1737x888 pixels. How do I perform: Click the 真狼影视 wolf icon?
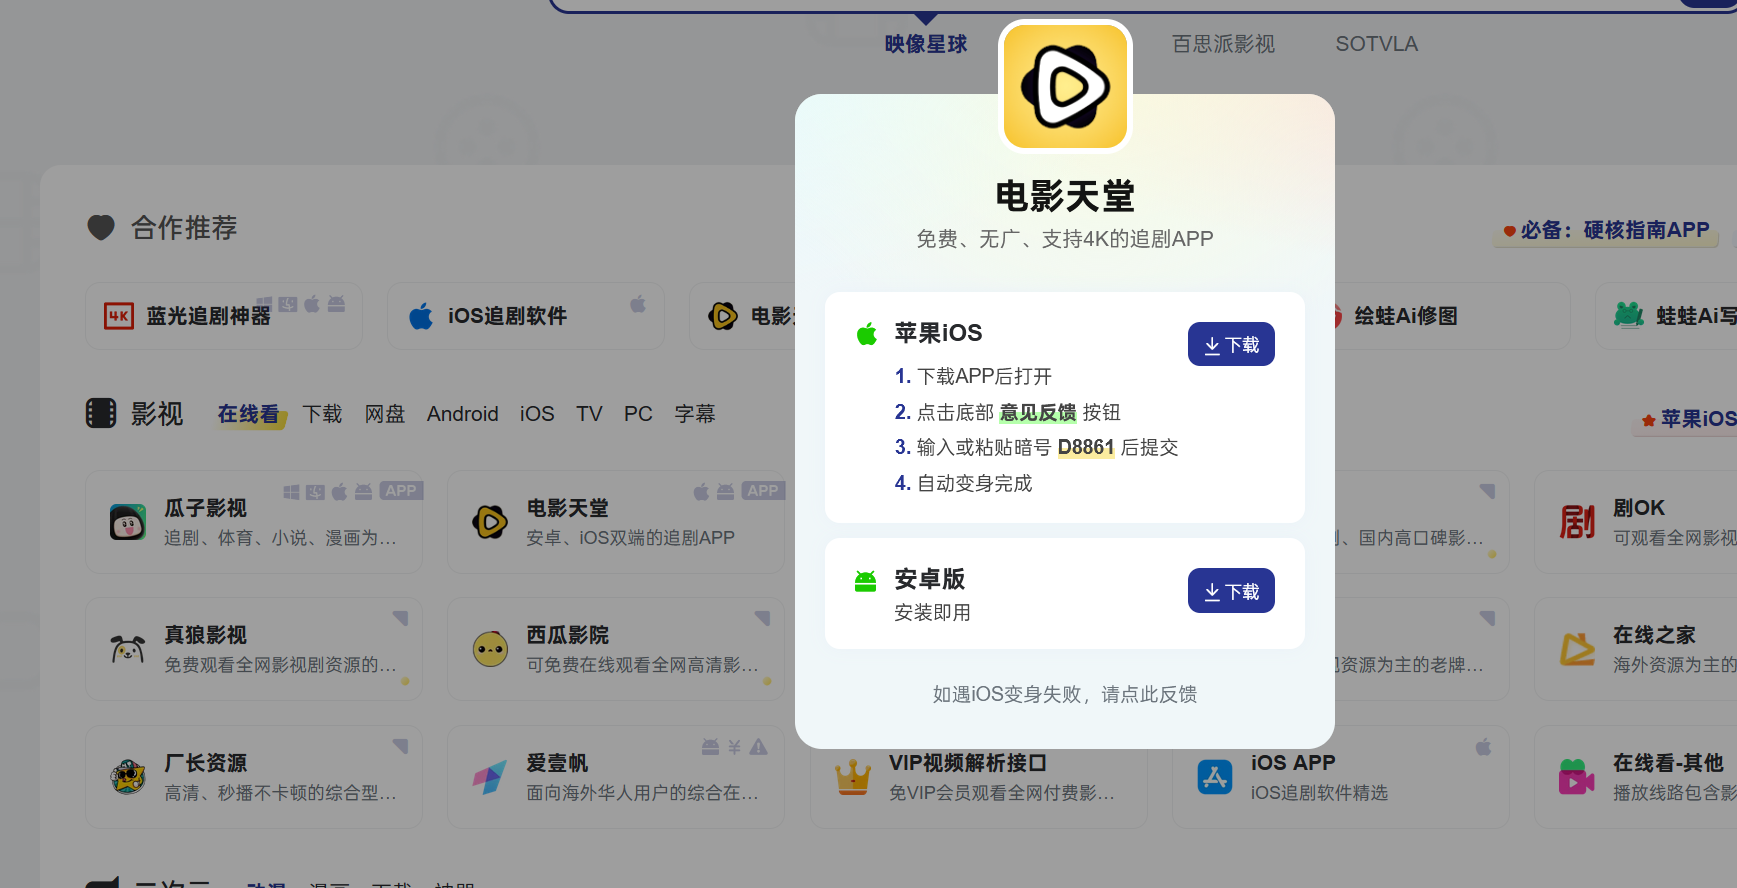128,649
